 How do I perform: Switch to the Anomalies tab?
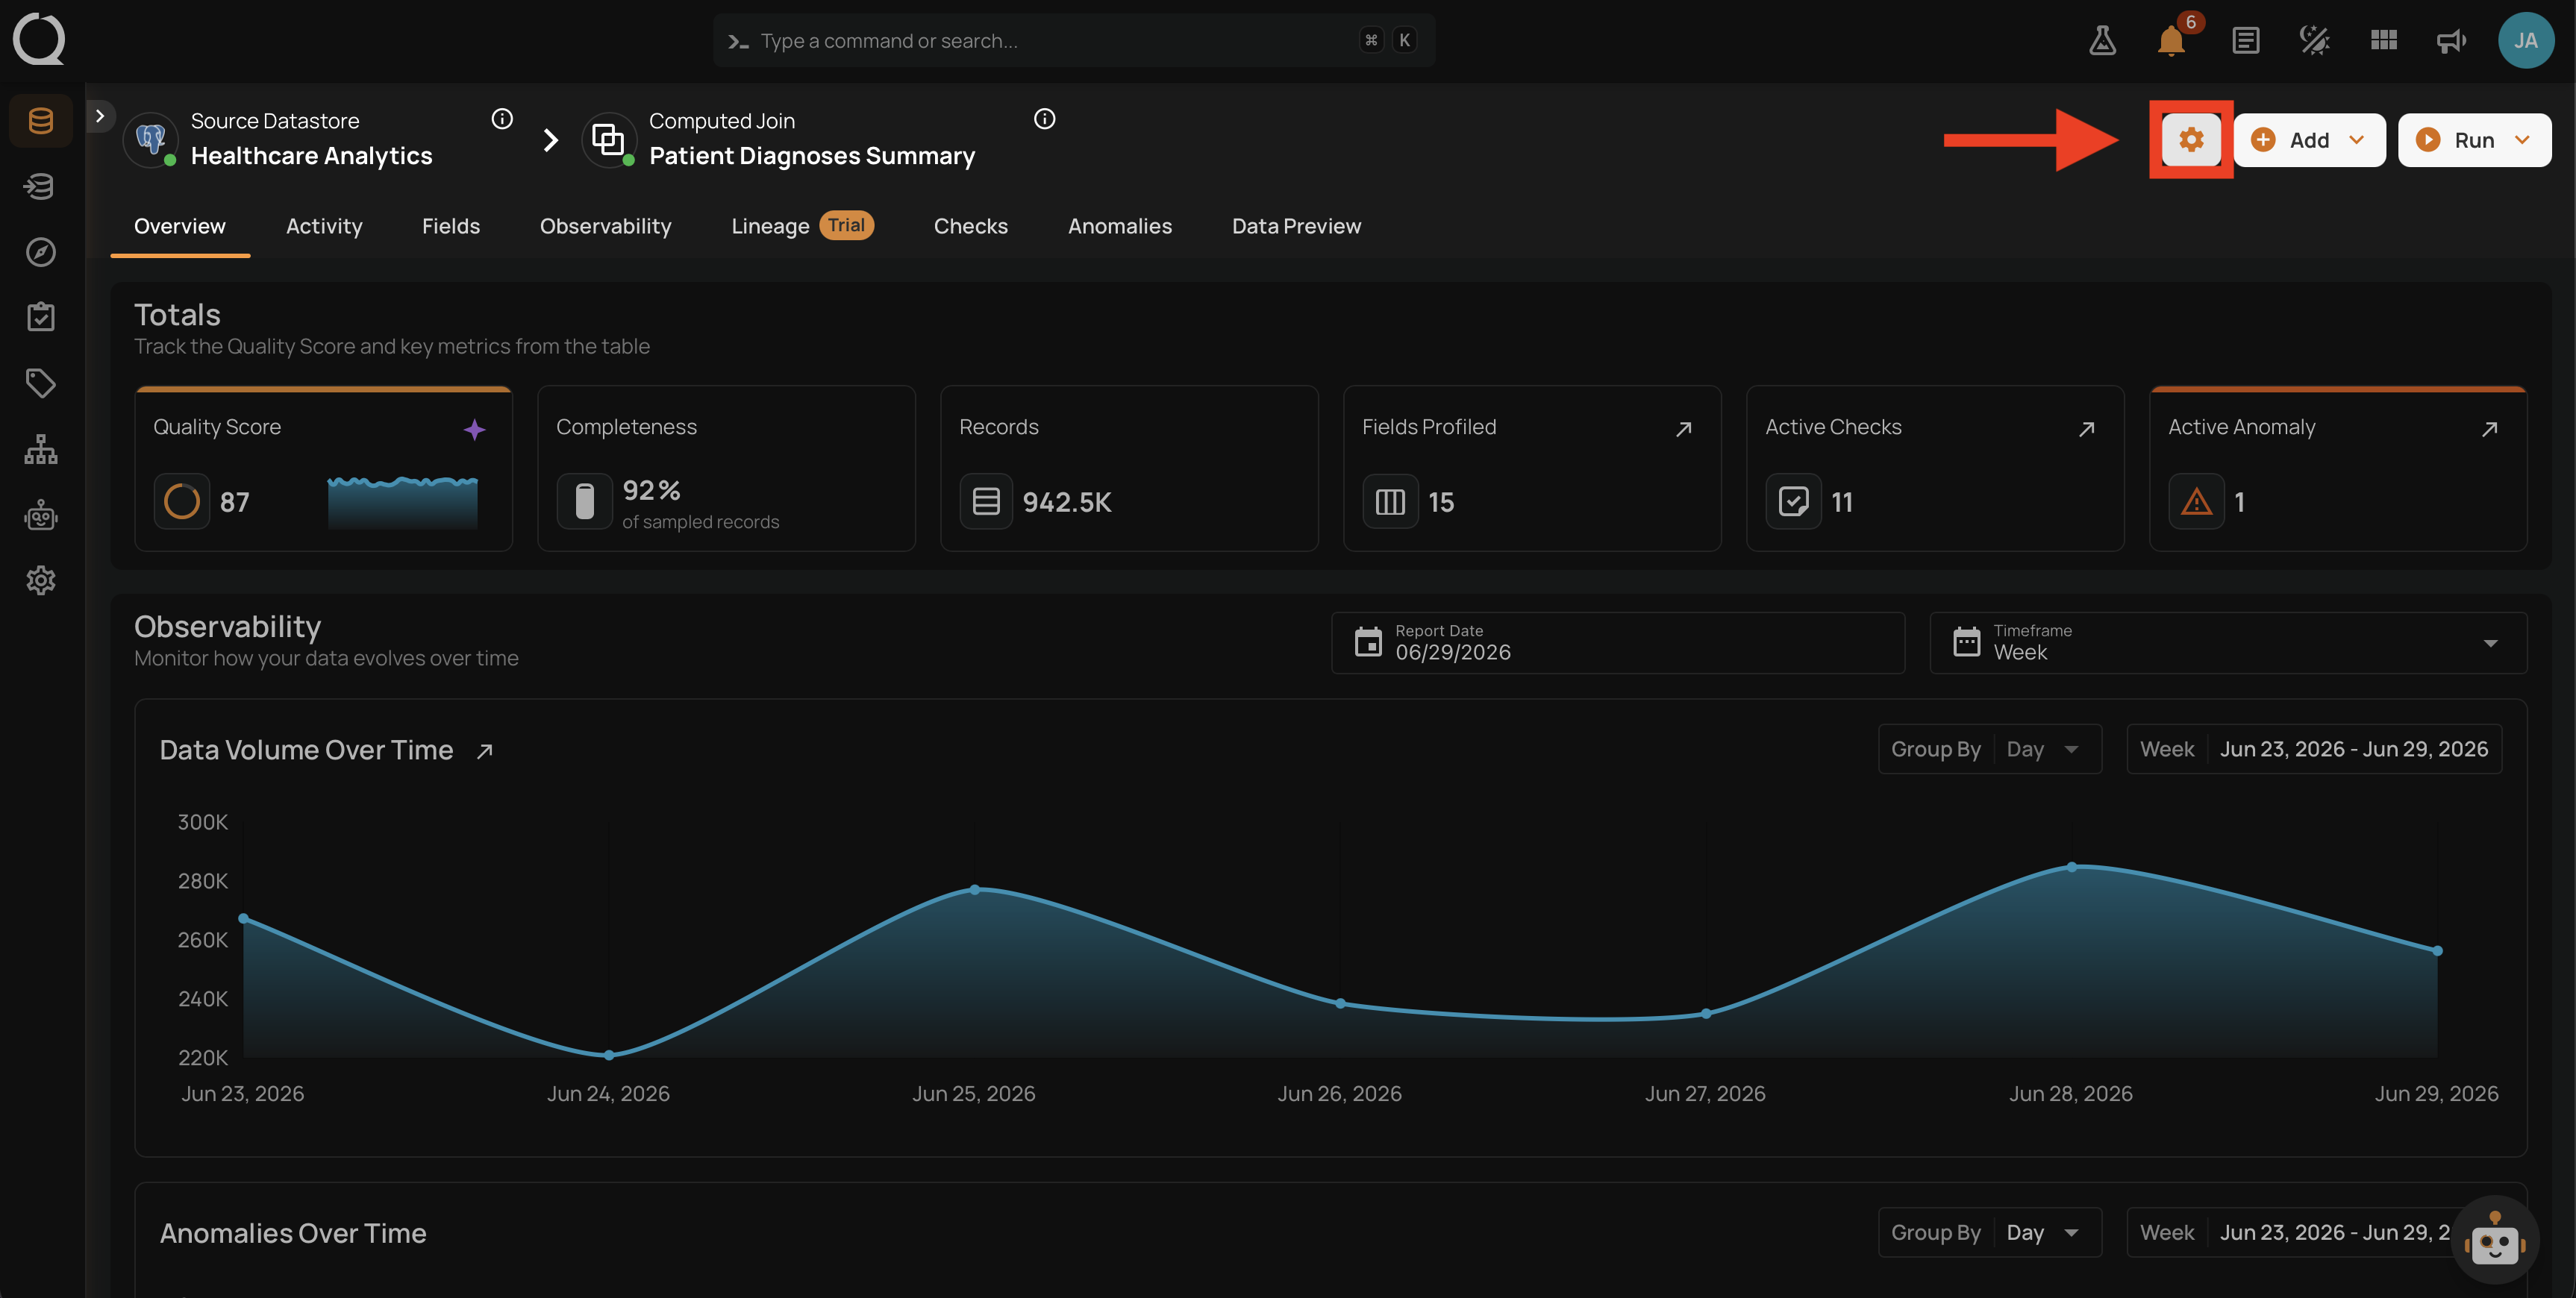(x=1119, y=226)
